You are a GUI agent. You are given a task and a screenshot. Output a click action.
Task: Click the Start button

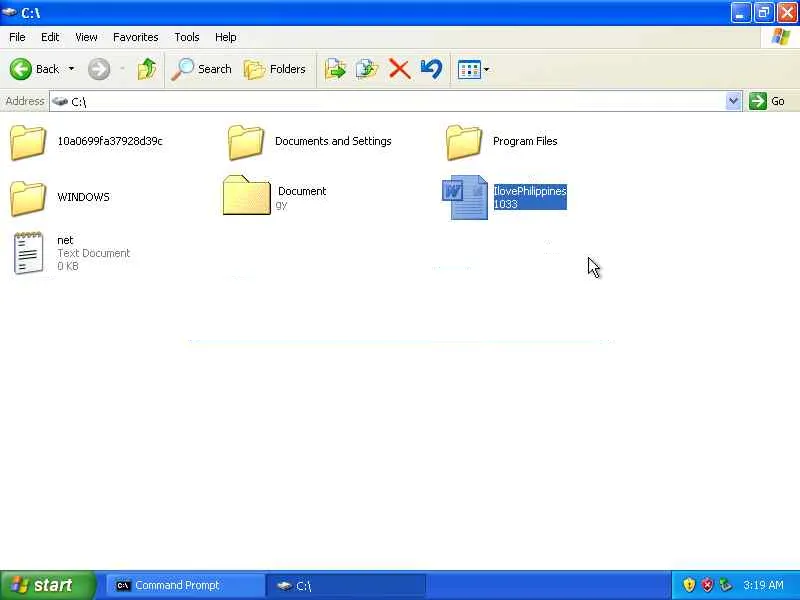coord(47,585)
